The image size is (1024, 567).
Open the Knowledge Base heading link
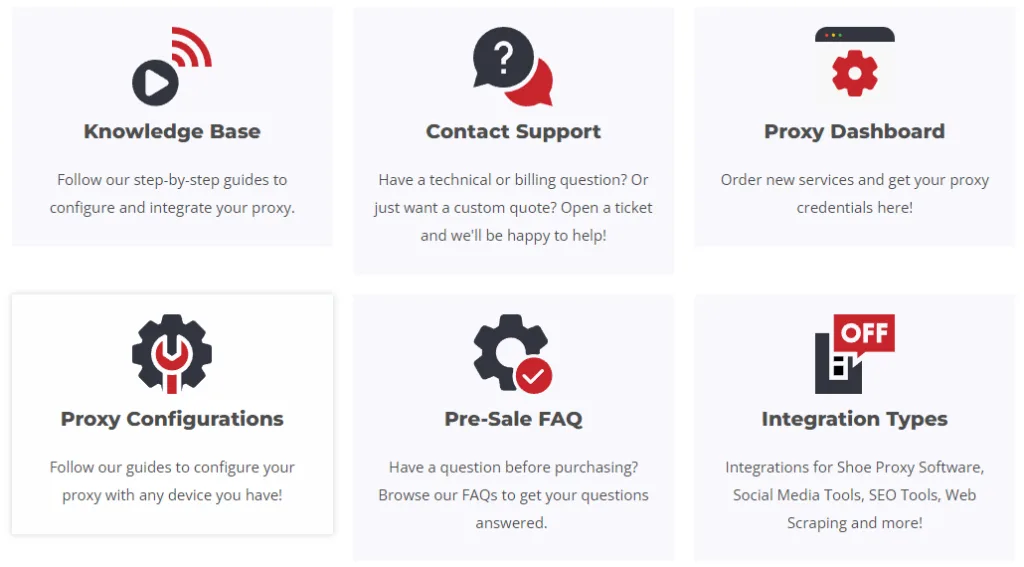pos(172,131)
